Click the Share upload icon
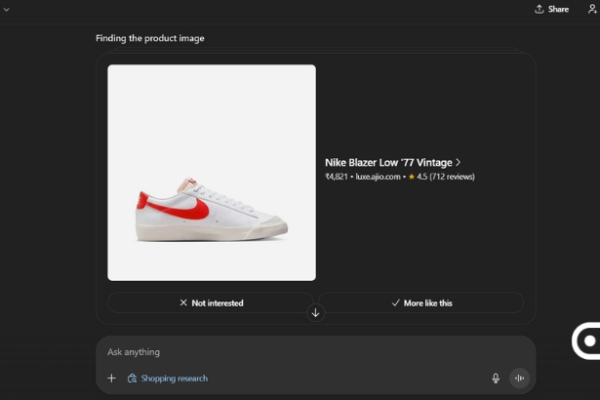The height and width of the screenshot is (400, 600). click(x=540, y=9)
